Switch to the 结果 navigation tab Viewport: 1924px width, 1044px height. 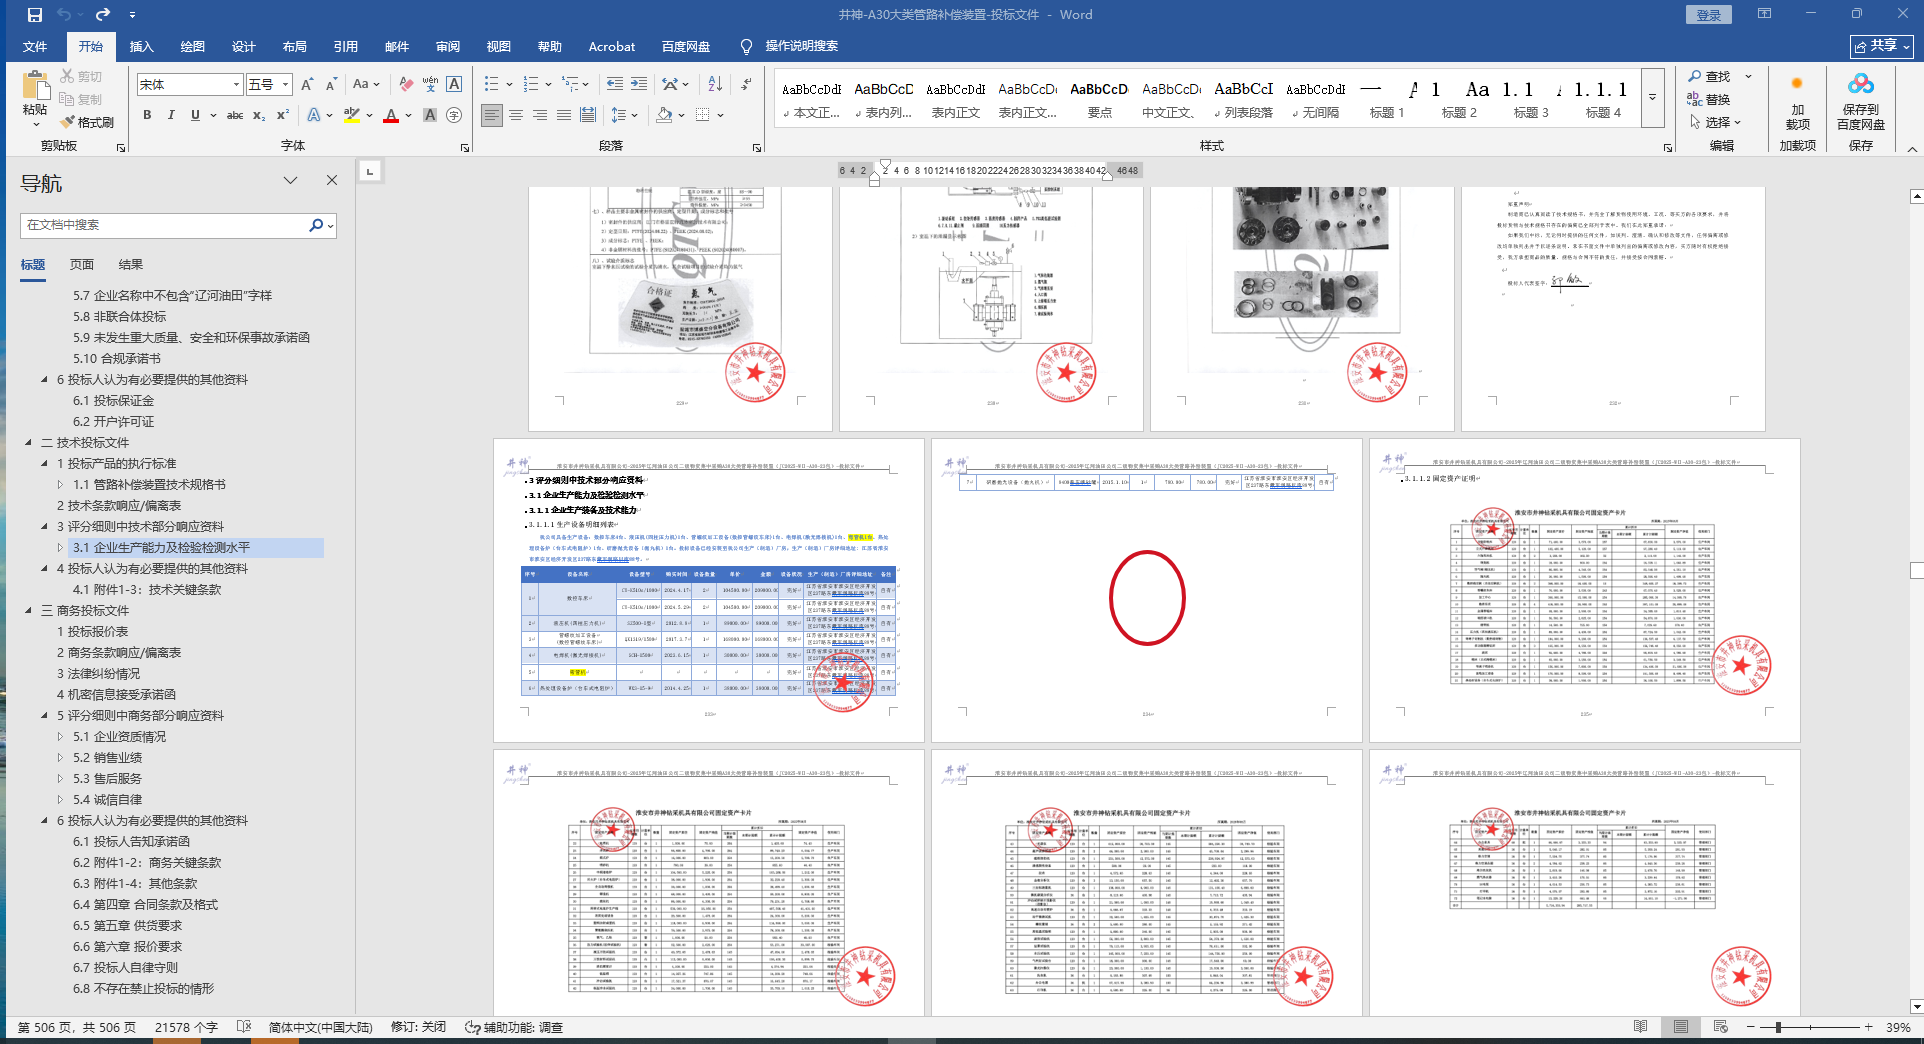click(131, 264)
